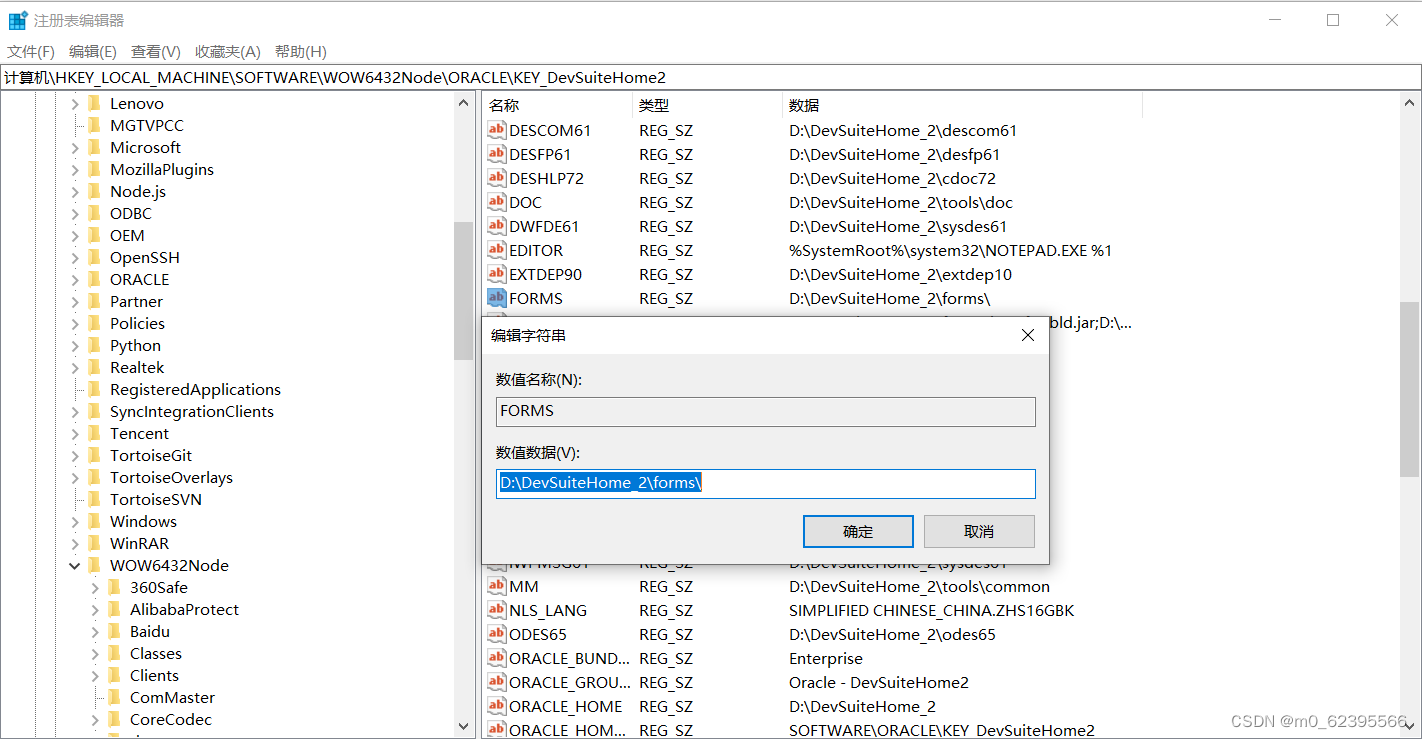
Task: Expand the Node.js tree node
Action: tap(75, 191)
